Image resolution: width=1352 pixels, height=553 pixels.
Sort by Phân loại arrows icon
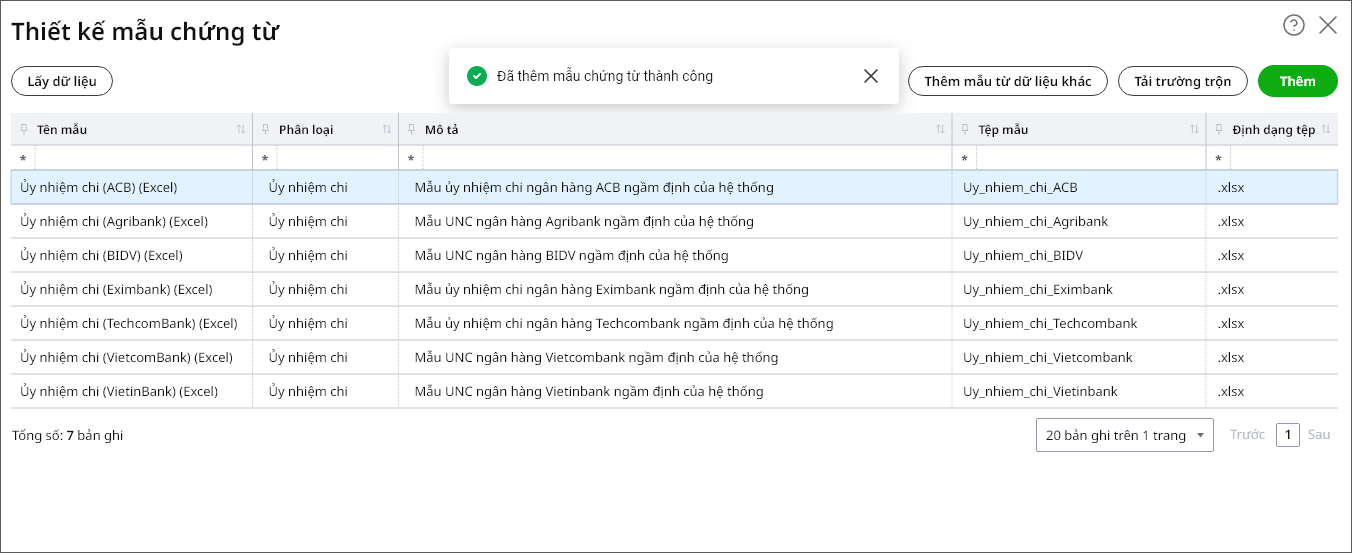point(387,130)
